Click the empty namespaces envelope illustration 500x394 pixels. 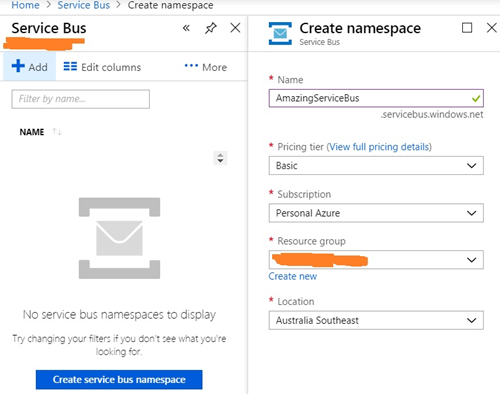[119, 238]
